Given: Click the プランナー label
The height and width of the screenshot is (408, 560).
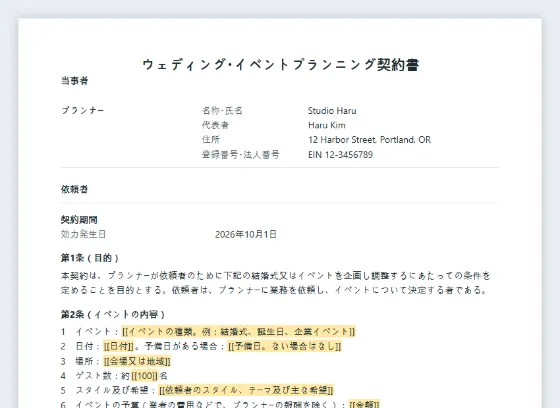Looking at the screenshot, I should (83, 110).
